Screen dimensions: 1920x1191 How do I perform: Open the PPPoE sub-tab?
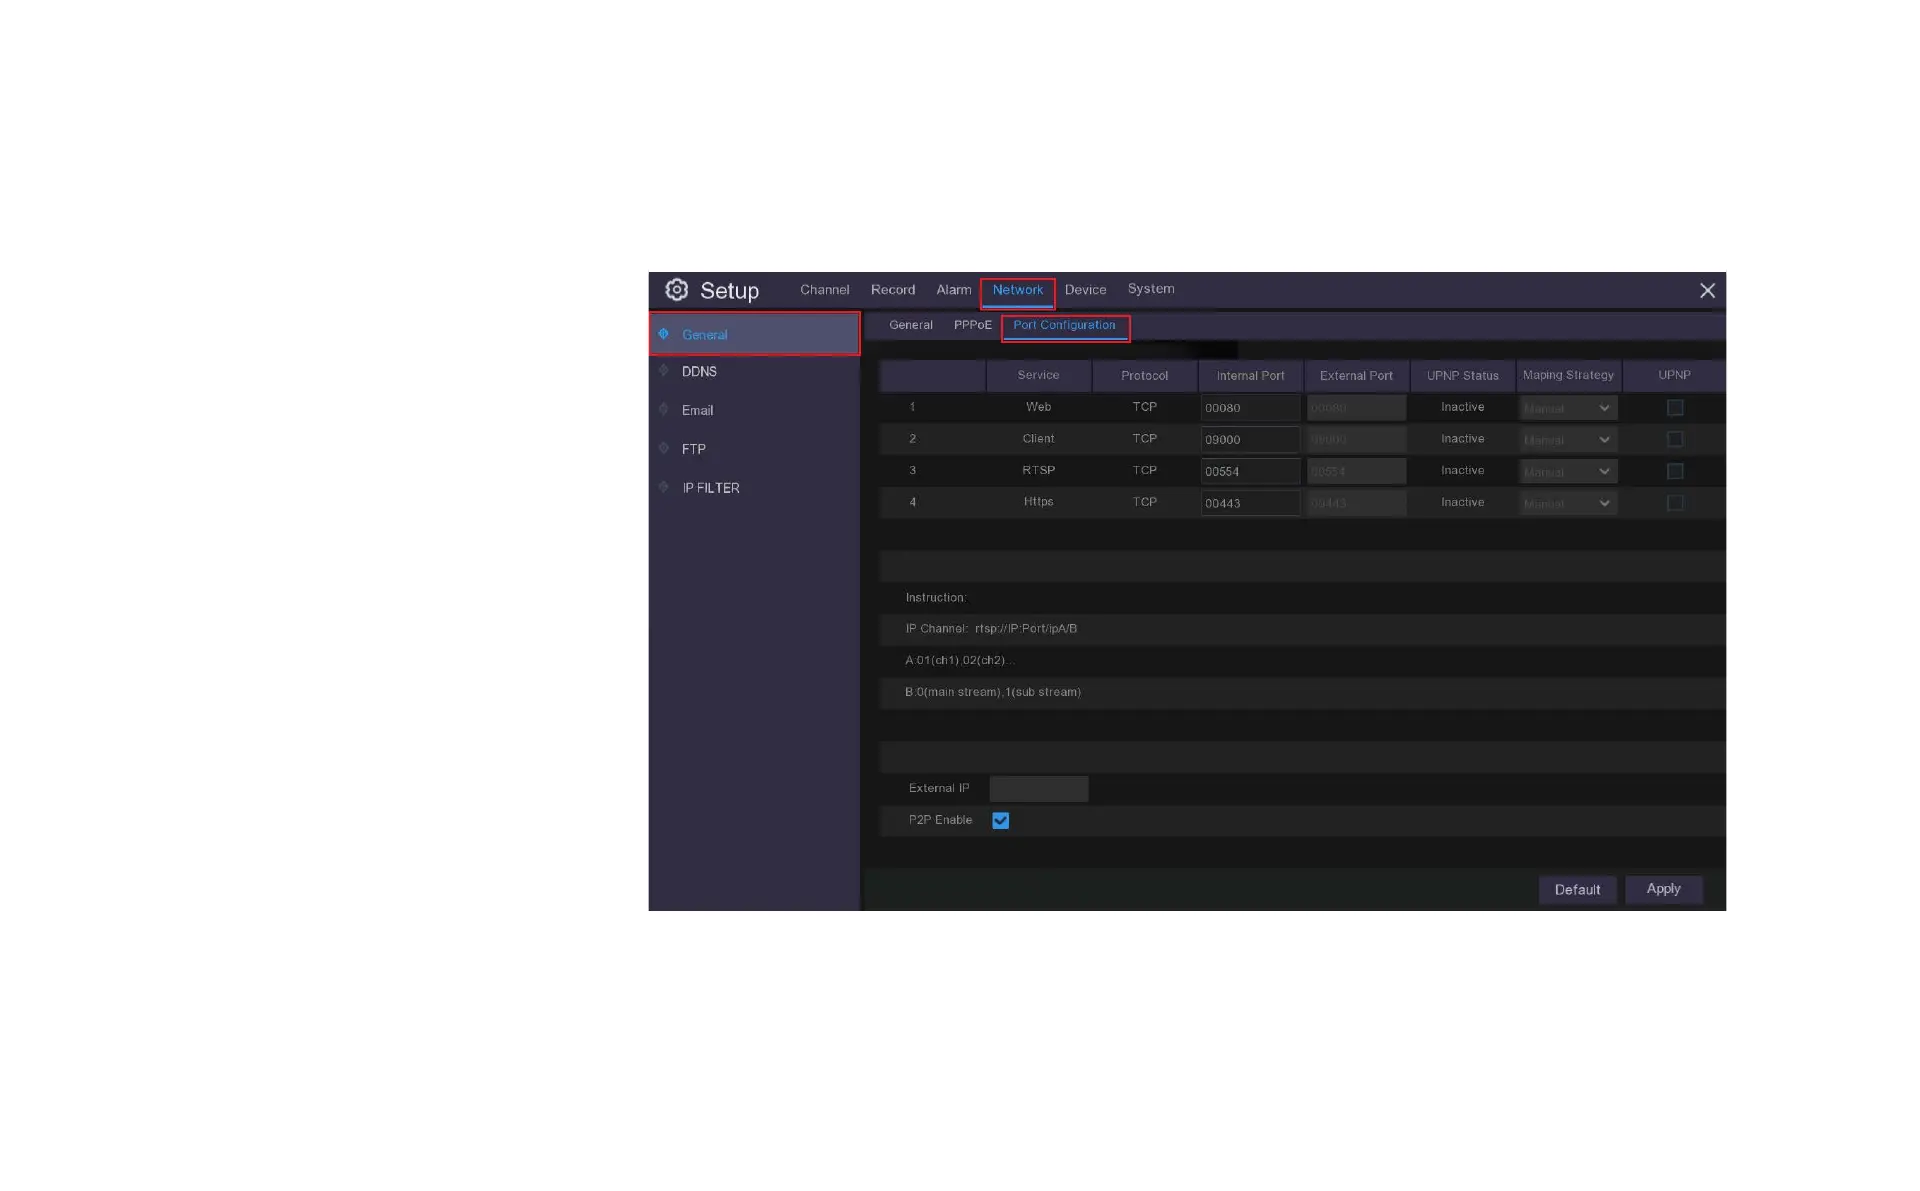(x=972, y=325)
